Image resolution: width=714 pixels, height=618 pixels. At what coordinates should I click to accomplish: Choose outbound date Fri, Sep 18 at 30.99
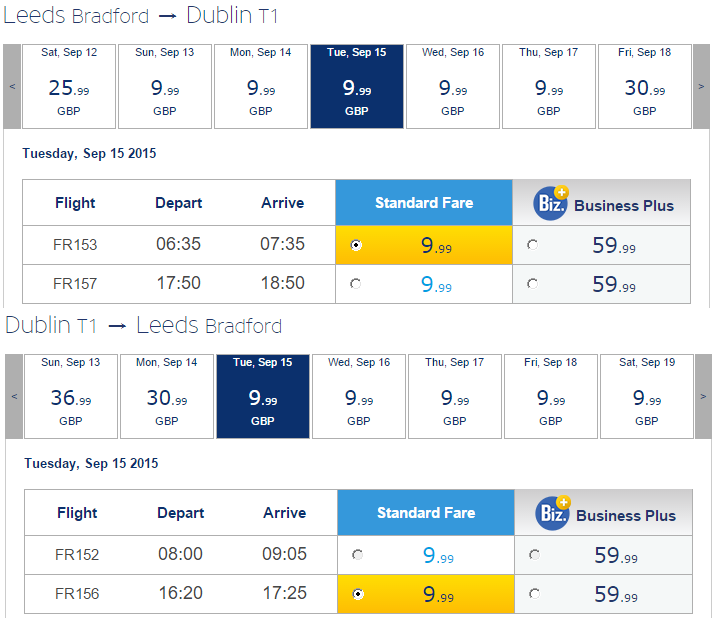pyautogui.click(x=644, y=87)
